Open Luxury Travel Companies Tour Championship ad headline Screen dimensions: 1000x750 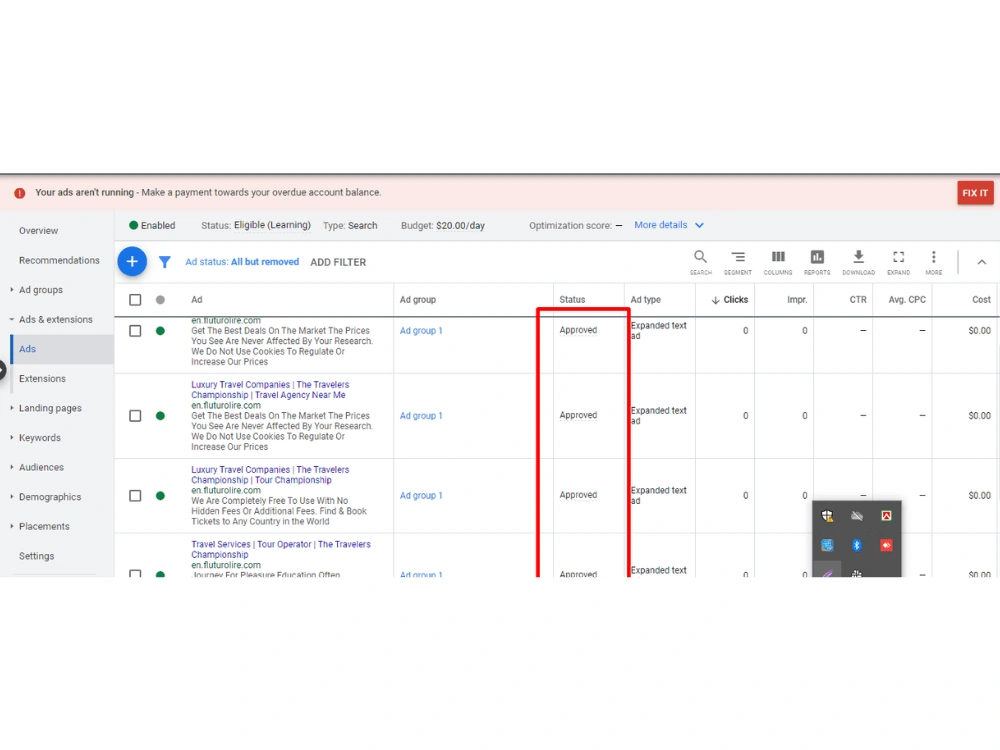pyautogui.click(x=270, y=474)
